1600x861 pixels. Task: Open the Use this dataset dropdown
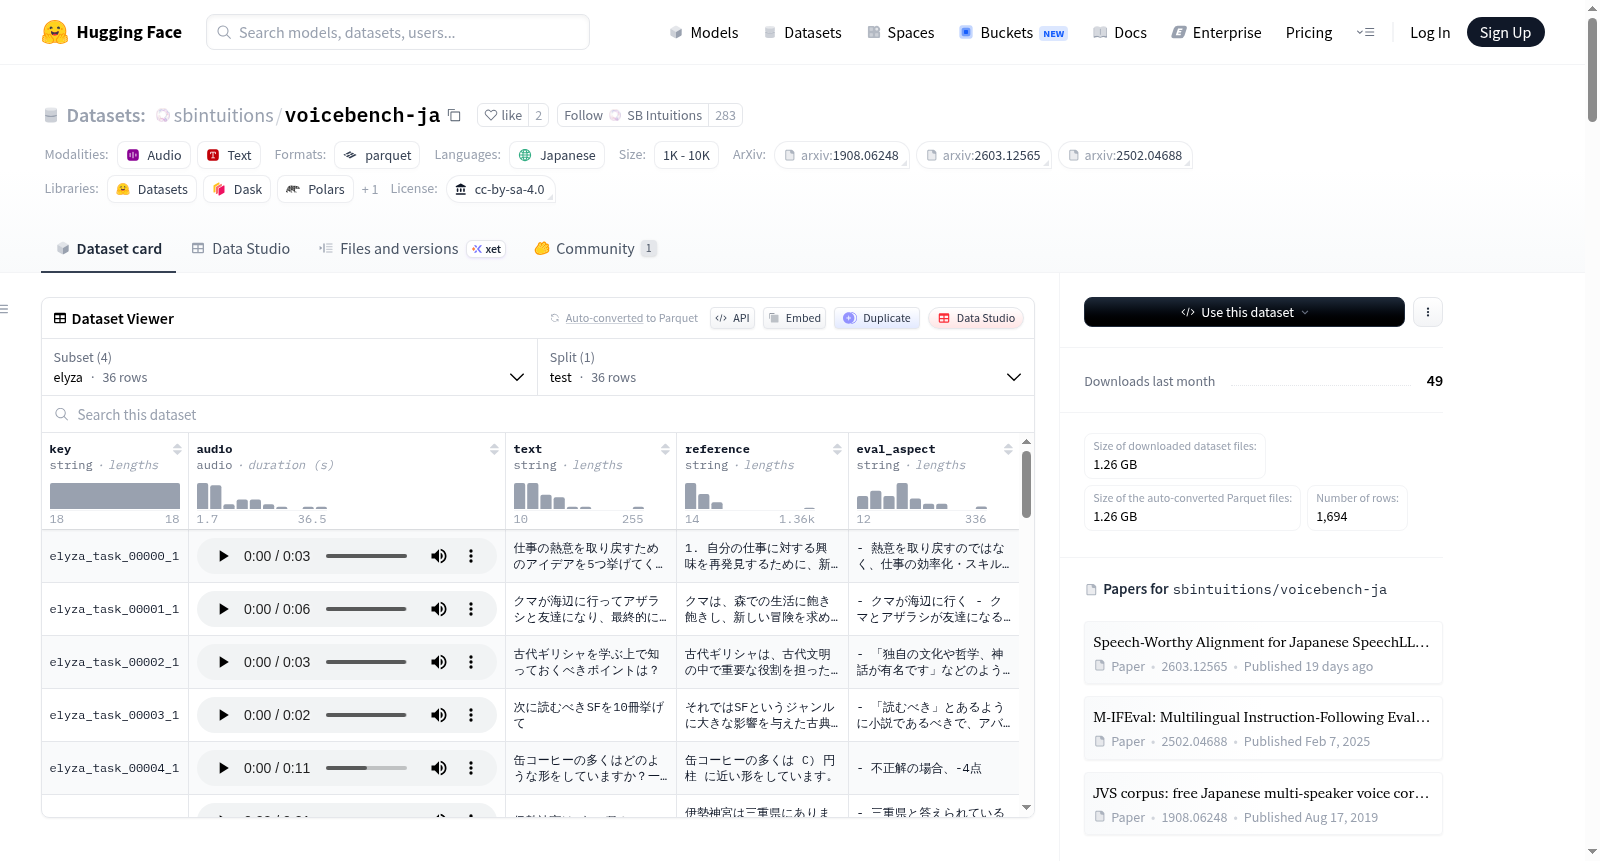pos(1244,312)
